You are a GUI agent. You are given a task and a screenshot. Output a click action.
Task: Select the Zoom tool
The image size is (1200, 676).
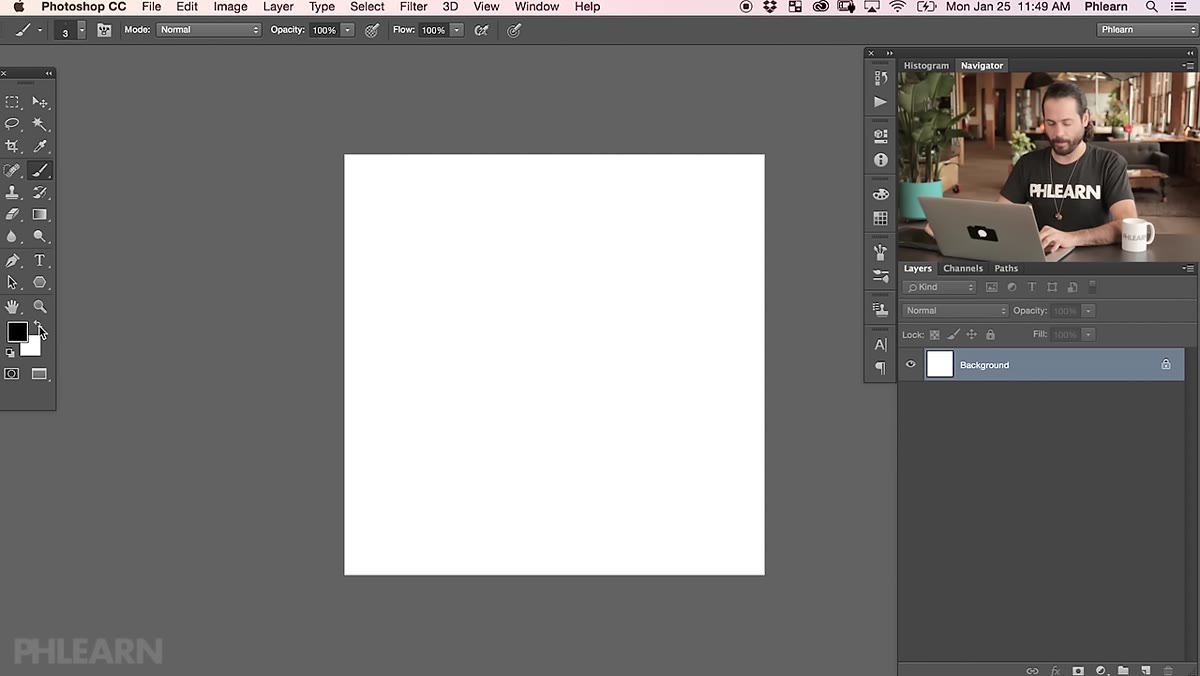pos(40,307)
